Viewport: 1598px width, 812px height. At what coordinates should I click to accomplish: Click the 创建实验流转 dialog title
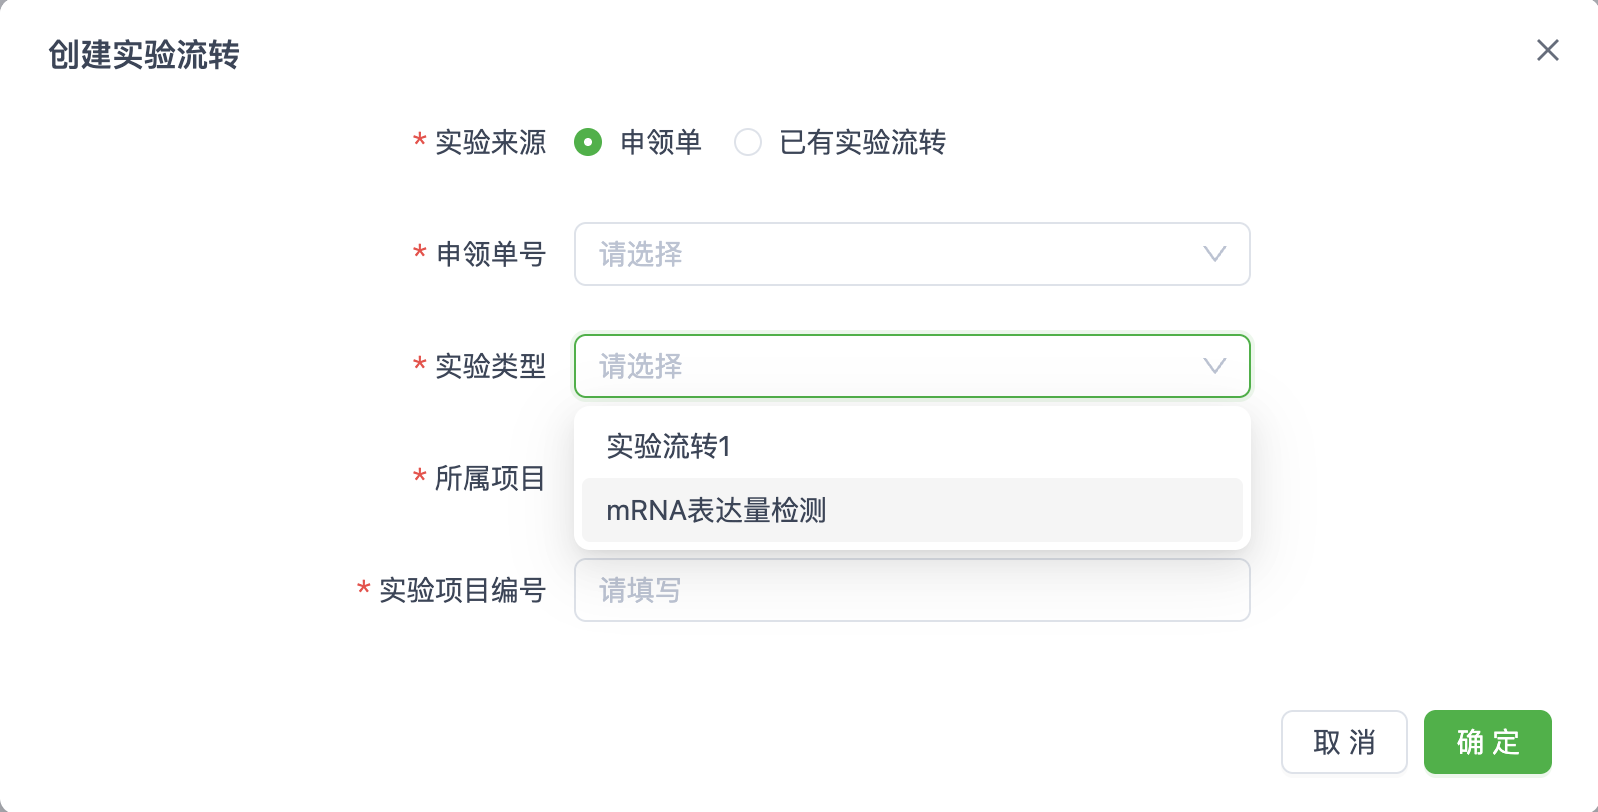[144, 54]
